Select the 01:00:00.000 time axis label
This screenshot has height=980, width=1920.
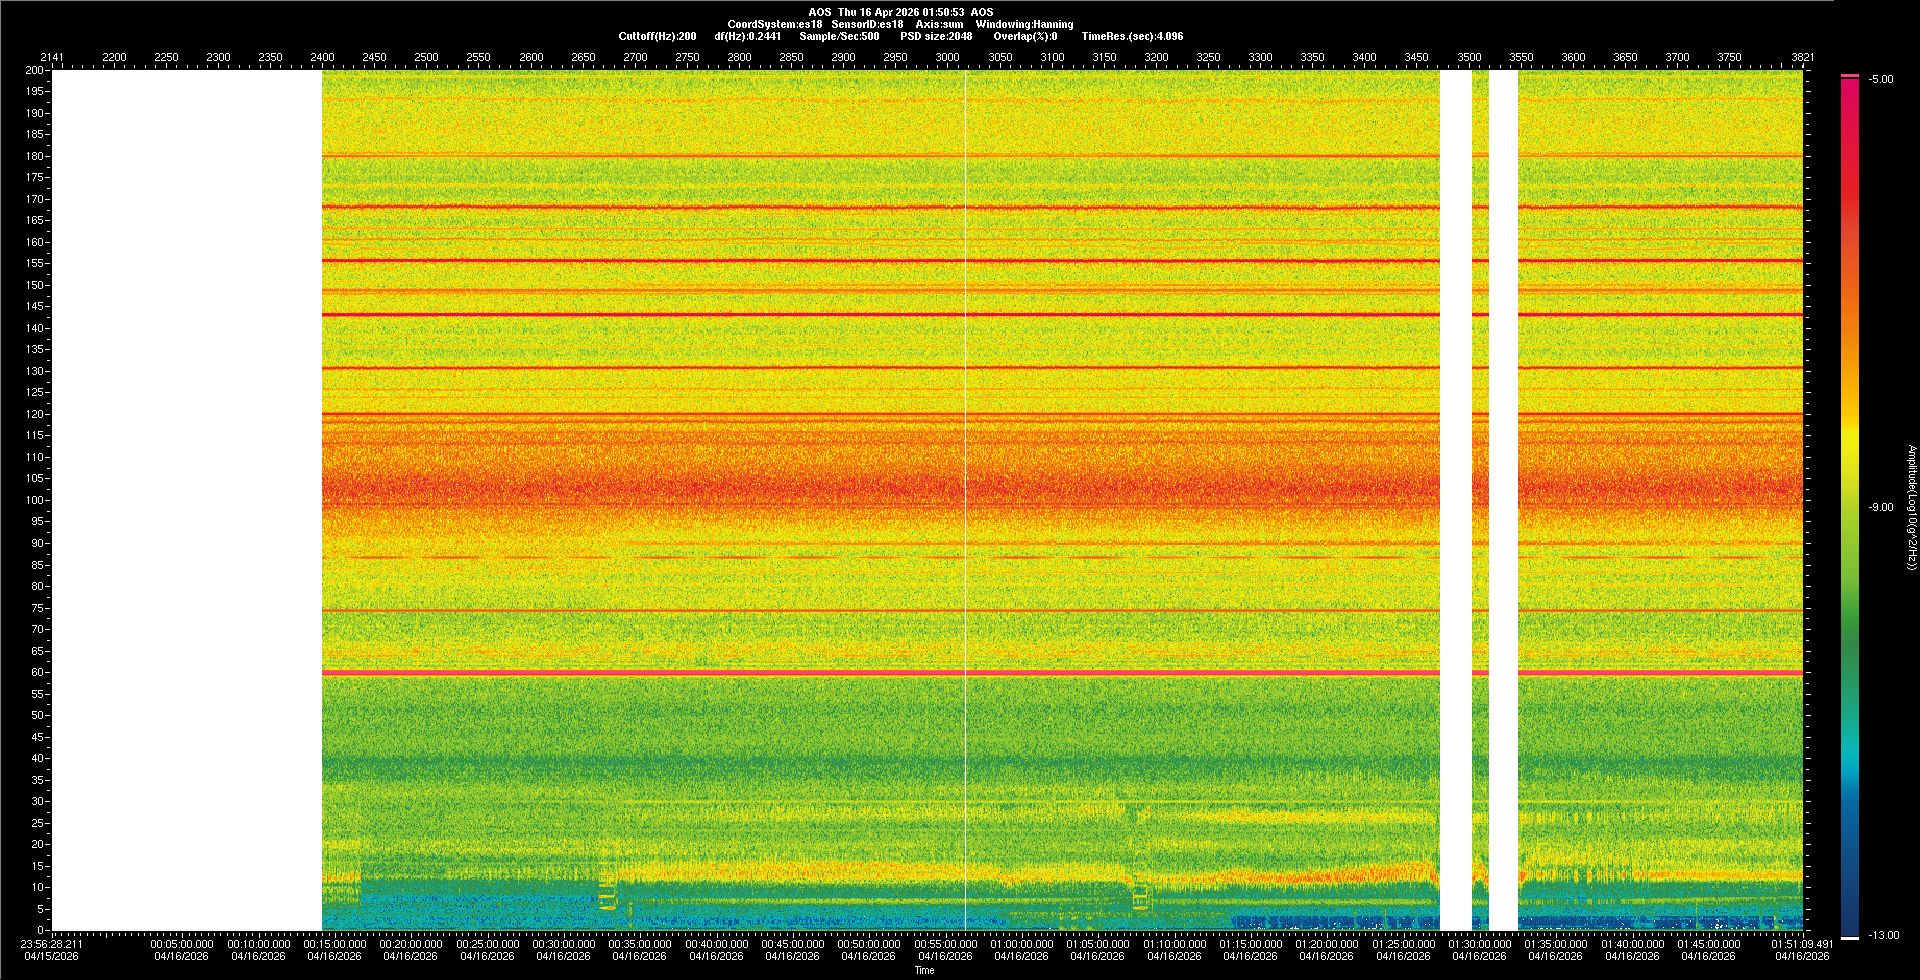point(1021,944)
